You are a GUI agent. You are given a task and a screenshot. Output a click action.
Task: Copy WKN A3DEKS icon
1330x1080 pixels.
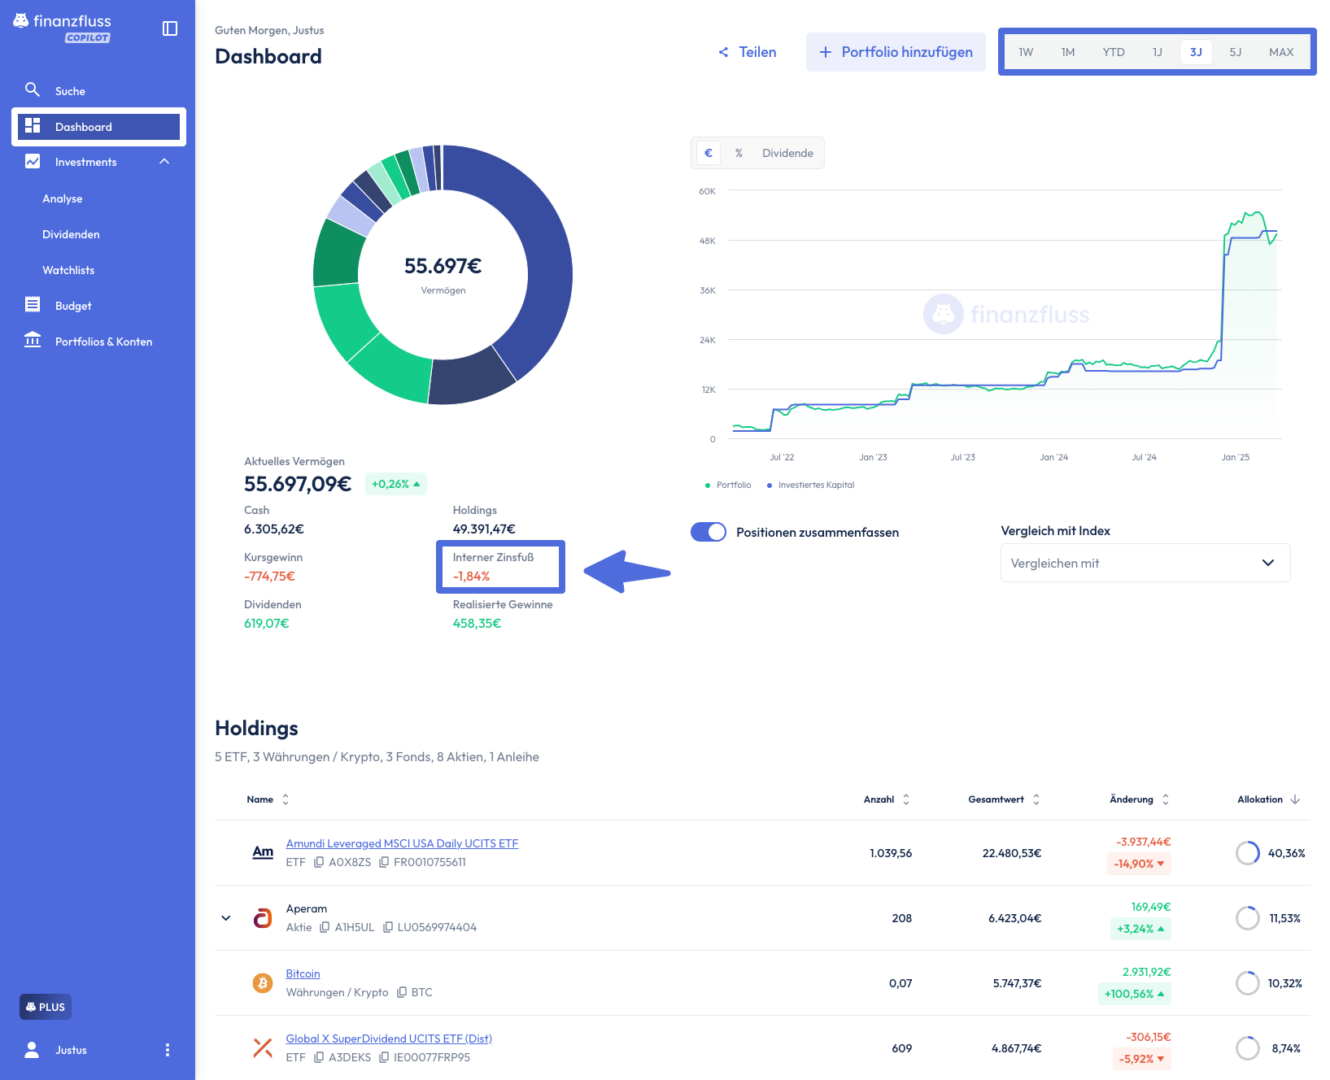point(319,1057)
